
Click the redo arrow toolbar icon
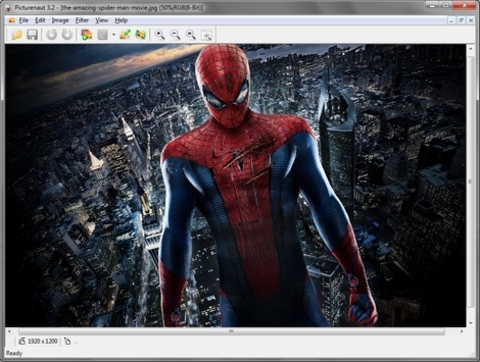pos(67,35)
